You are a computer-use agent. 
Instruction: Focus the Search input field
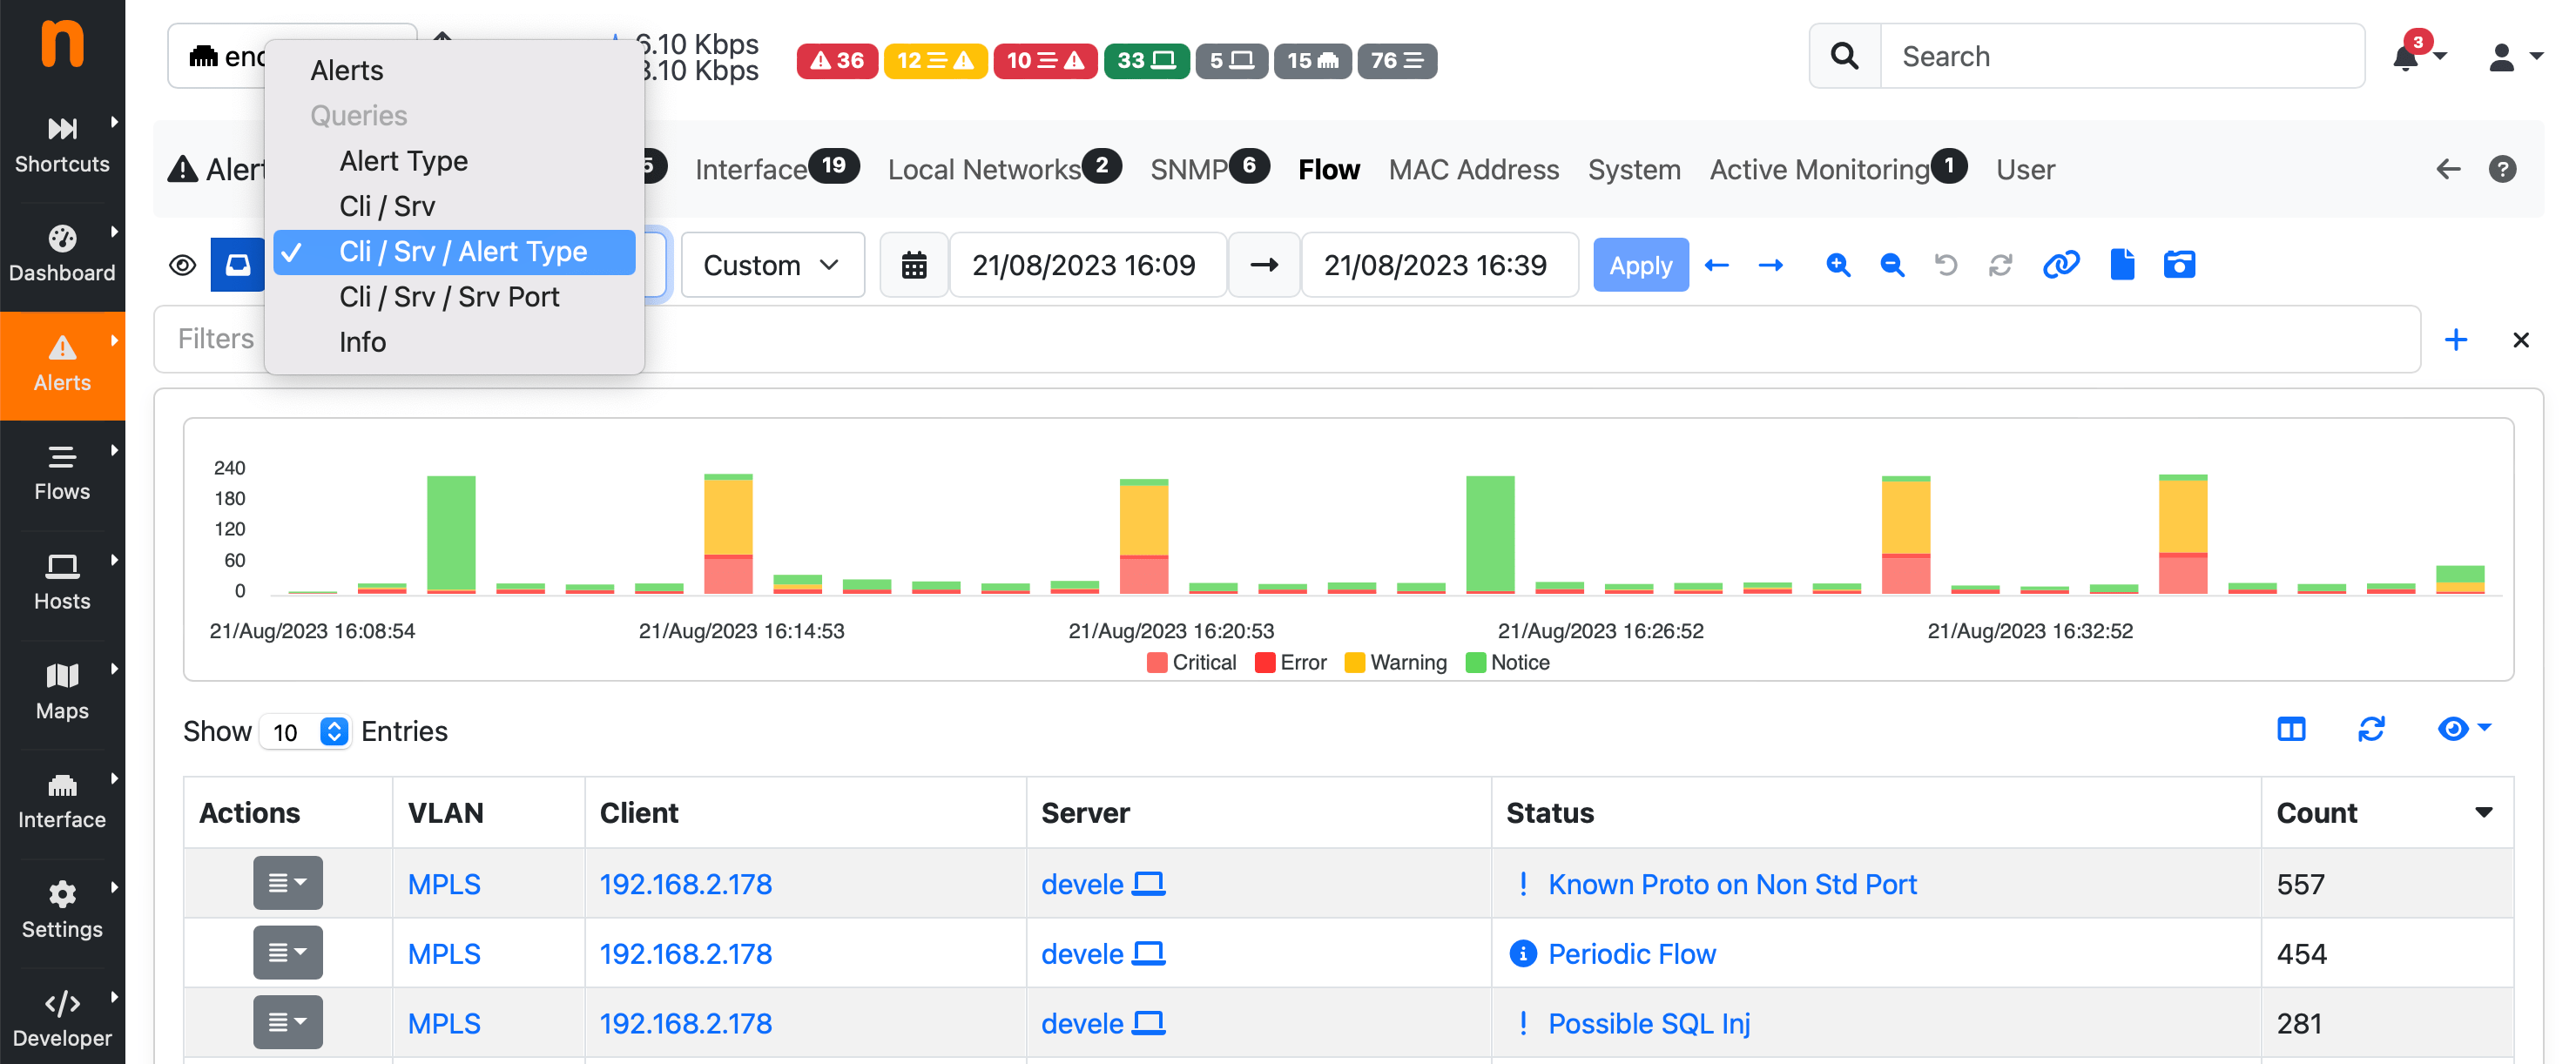point(2122,56)
